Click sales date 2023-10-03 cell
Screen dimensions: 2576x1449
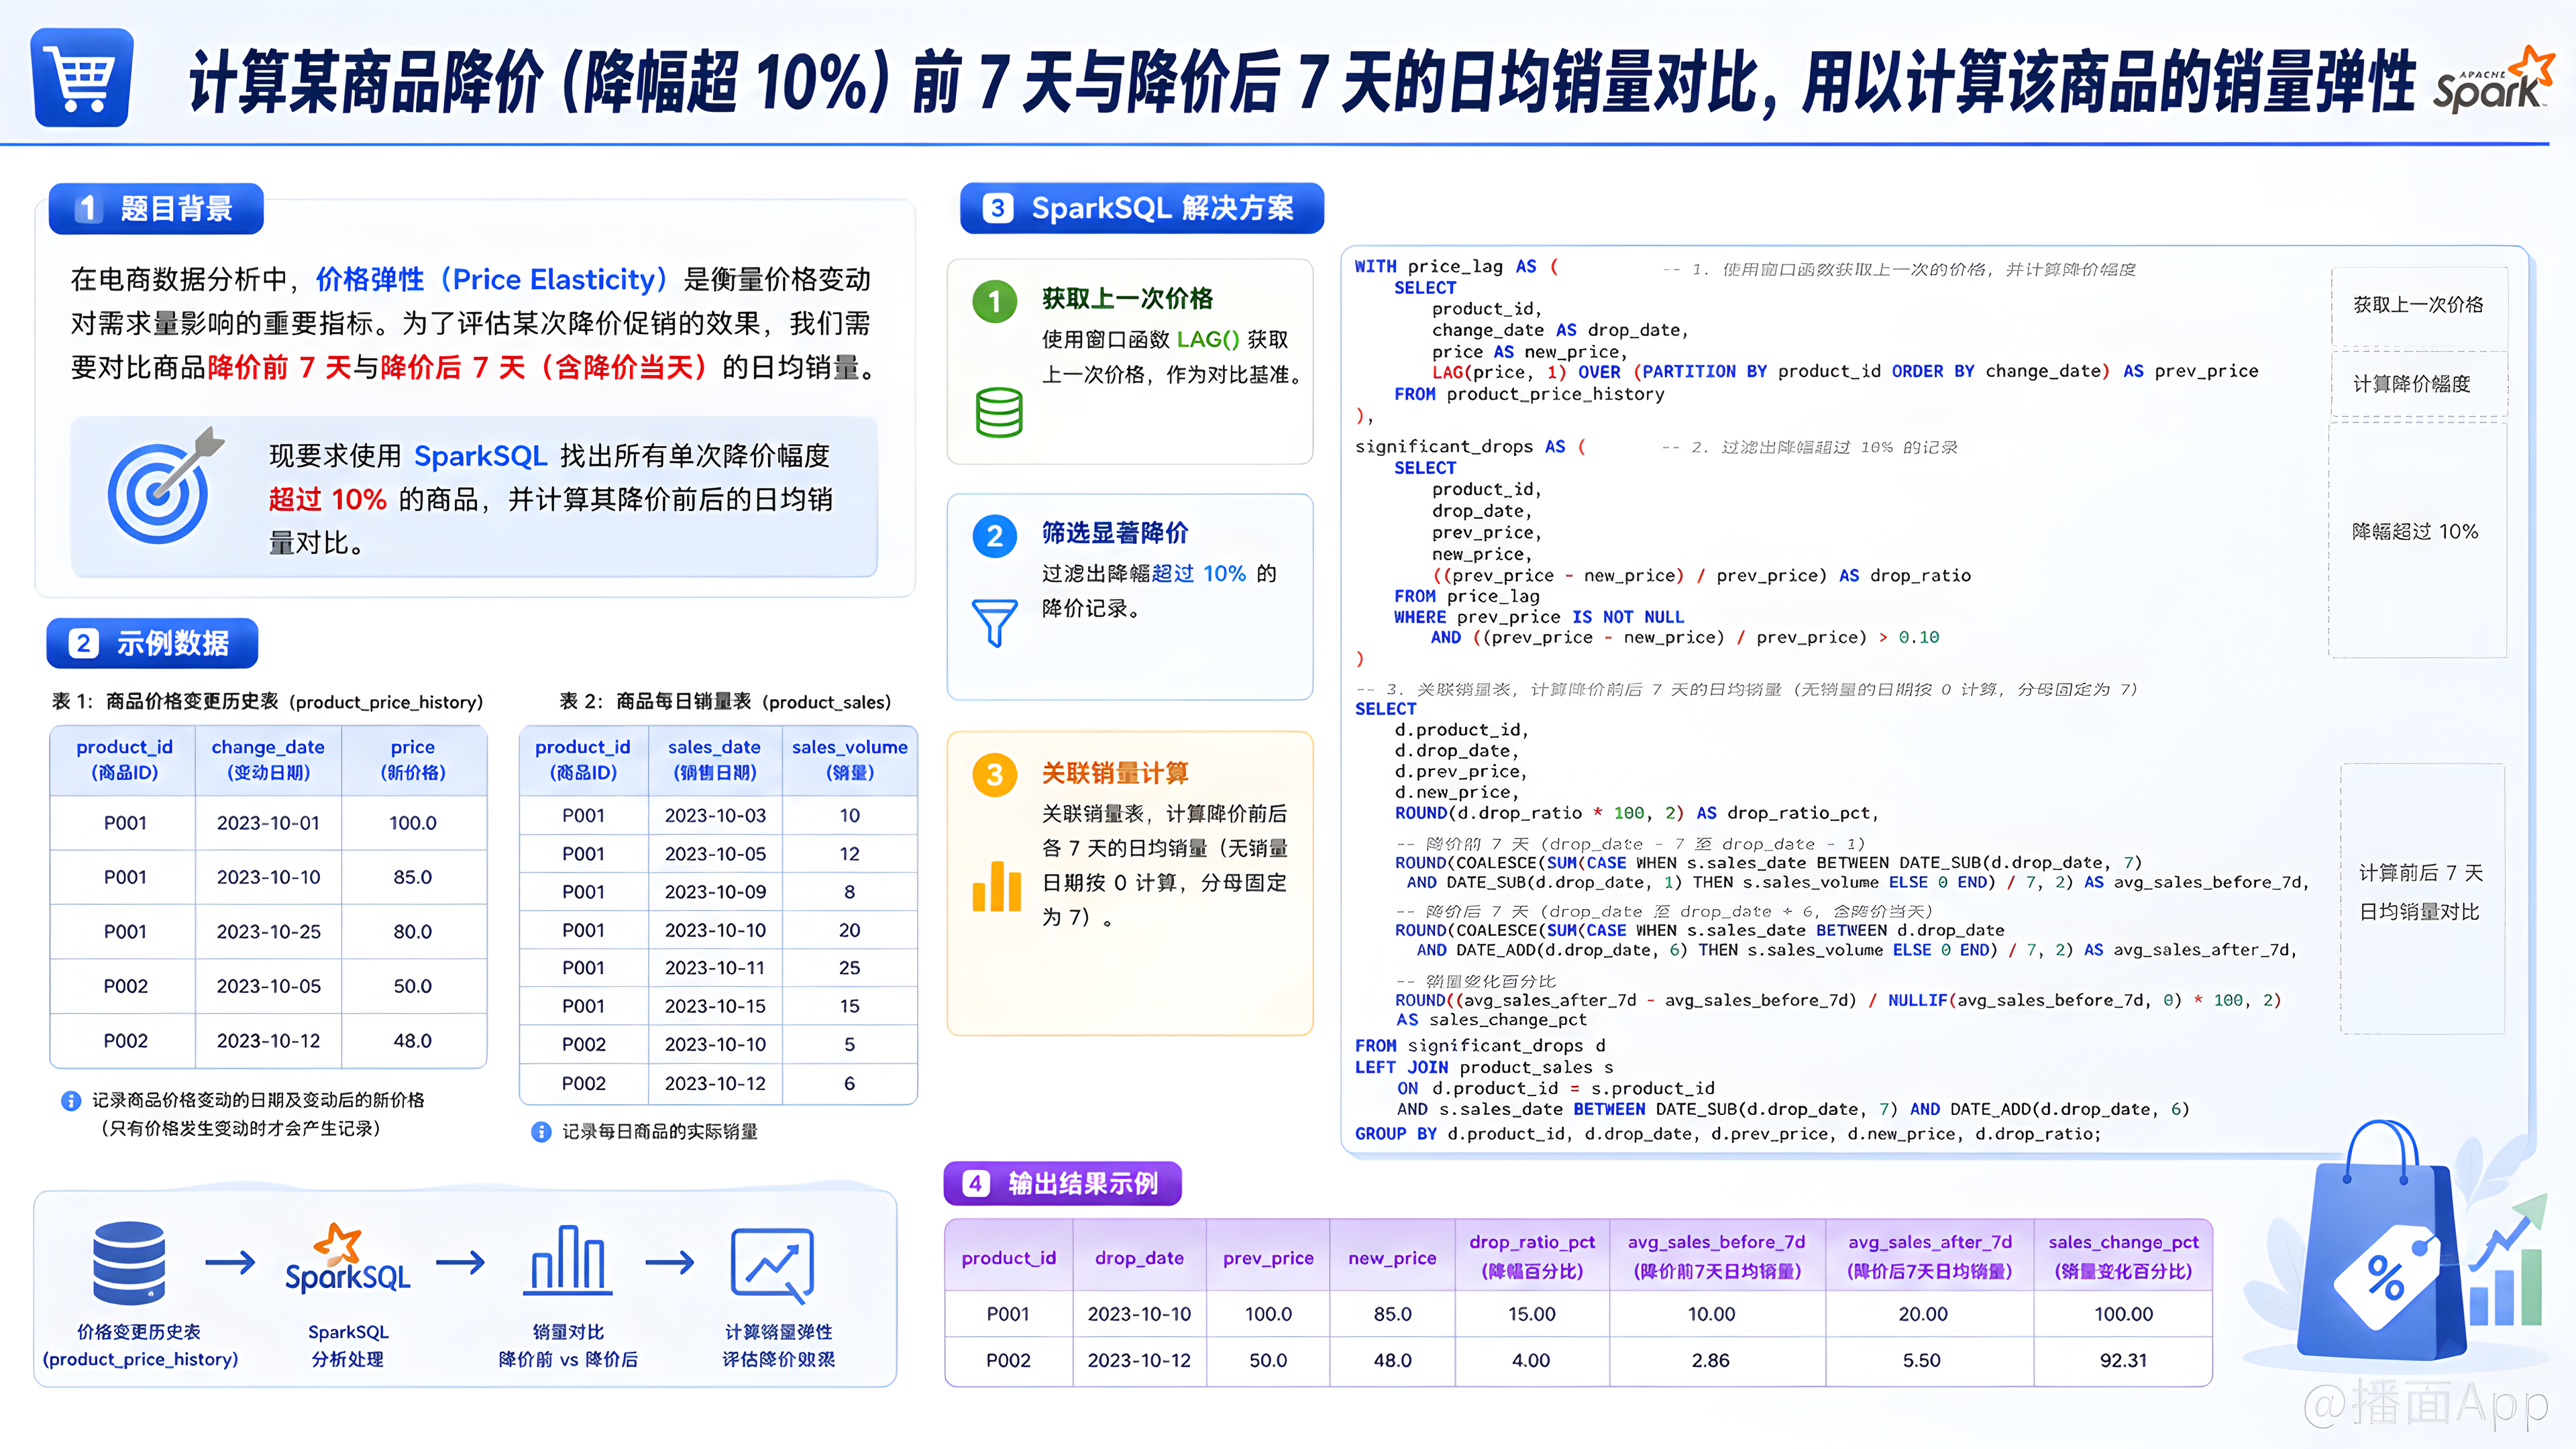715,816
